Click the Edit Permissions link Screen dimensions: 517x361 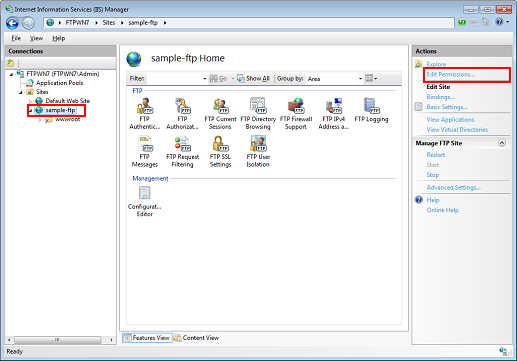(x=451, y=74)
